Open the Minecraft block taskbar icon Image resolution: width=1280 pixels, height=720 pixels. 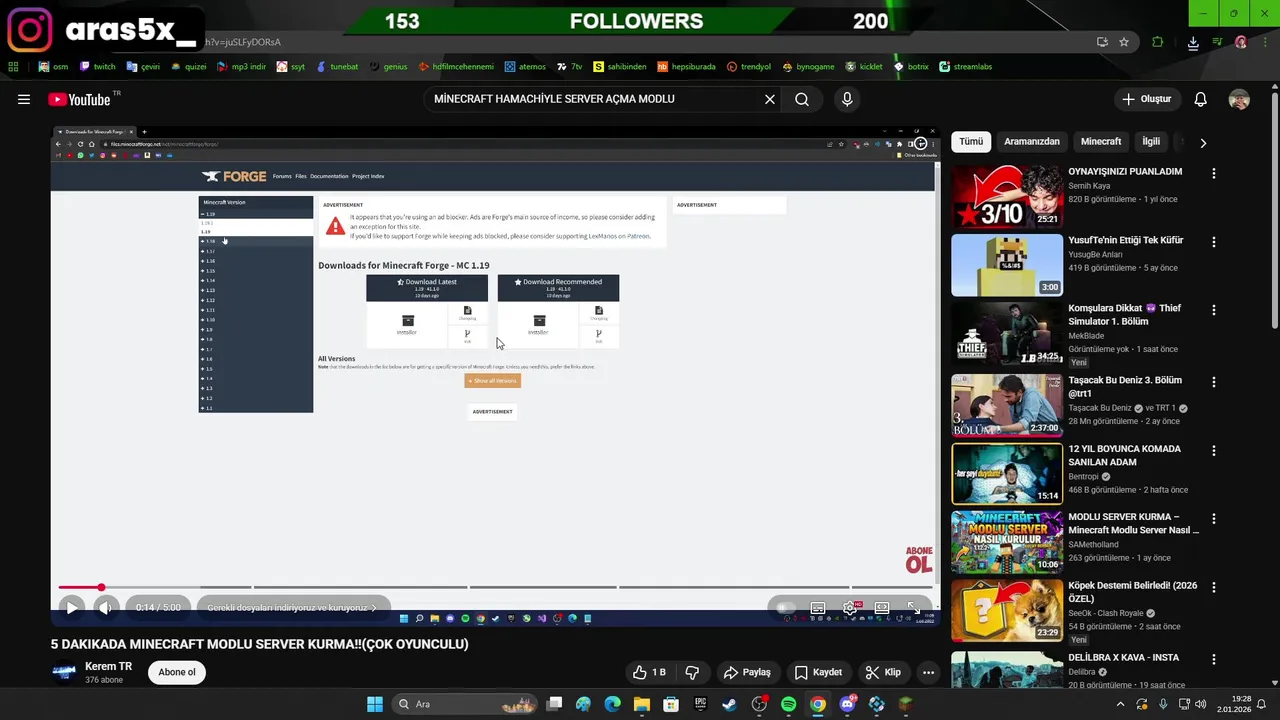[906, 704]
